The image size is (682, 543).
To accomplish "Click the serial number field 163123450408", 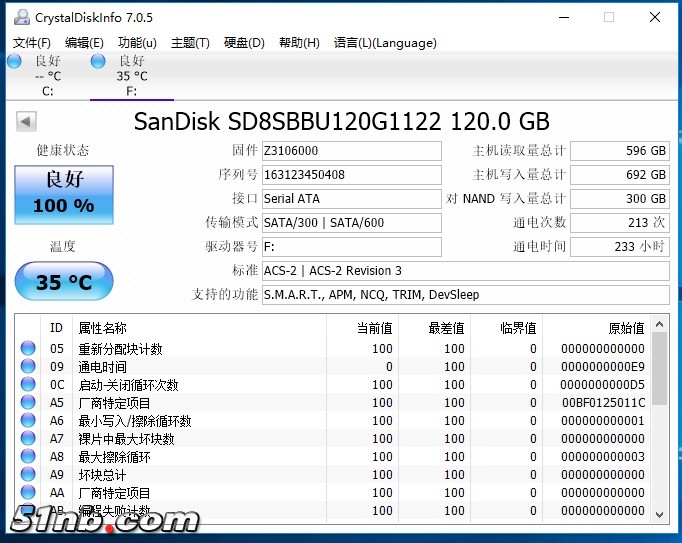I will pyautogui.click(x=352, y=175).
